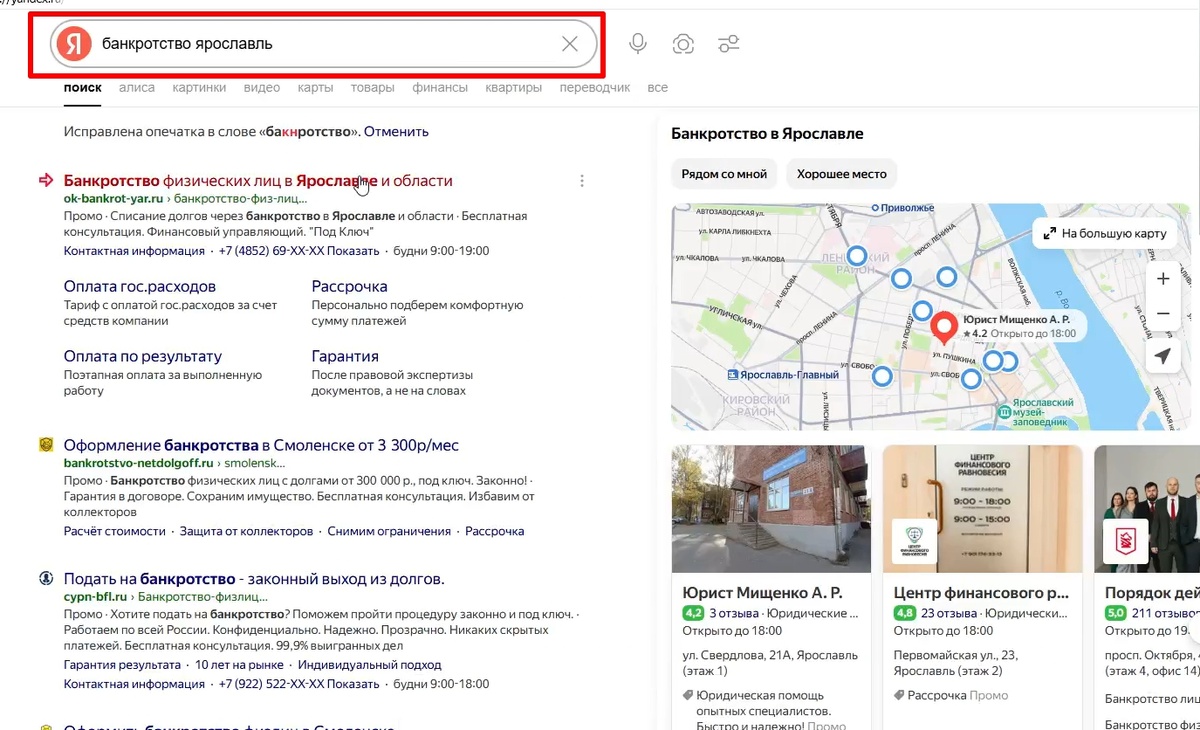
Task: Locate me with map navigation arrow
Action: (1162, 356)
